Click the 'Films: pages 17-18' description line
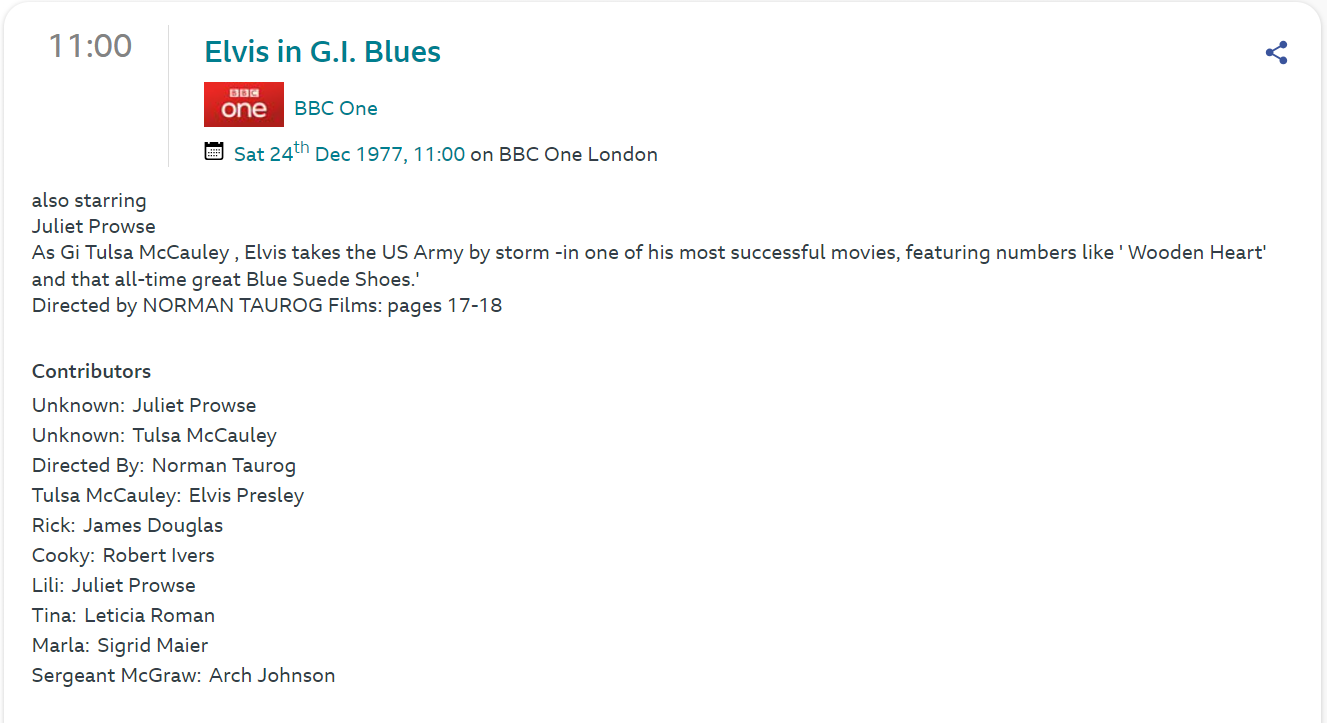This screenshot has width=1327, height=723. [415, 305]
